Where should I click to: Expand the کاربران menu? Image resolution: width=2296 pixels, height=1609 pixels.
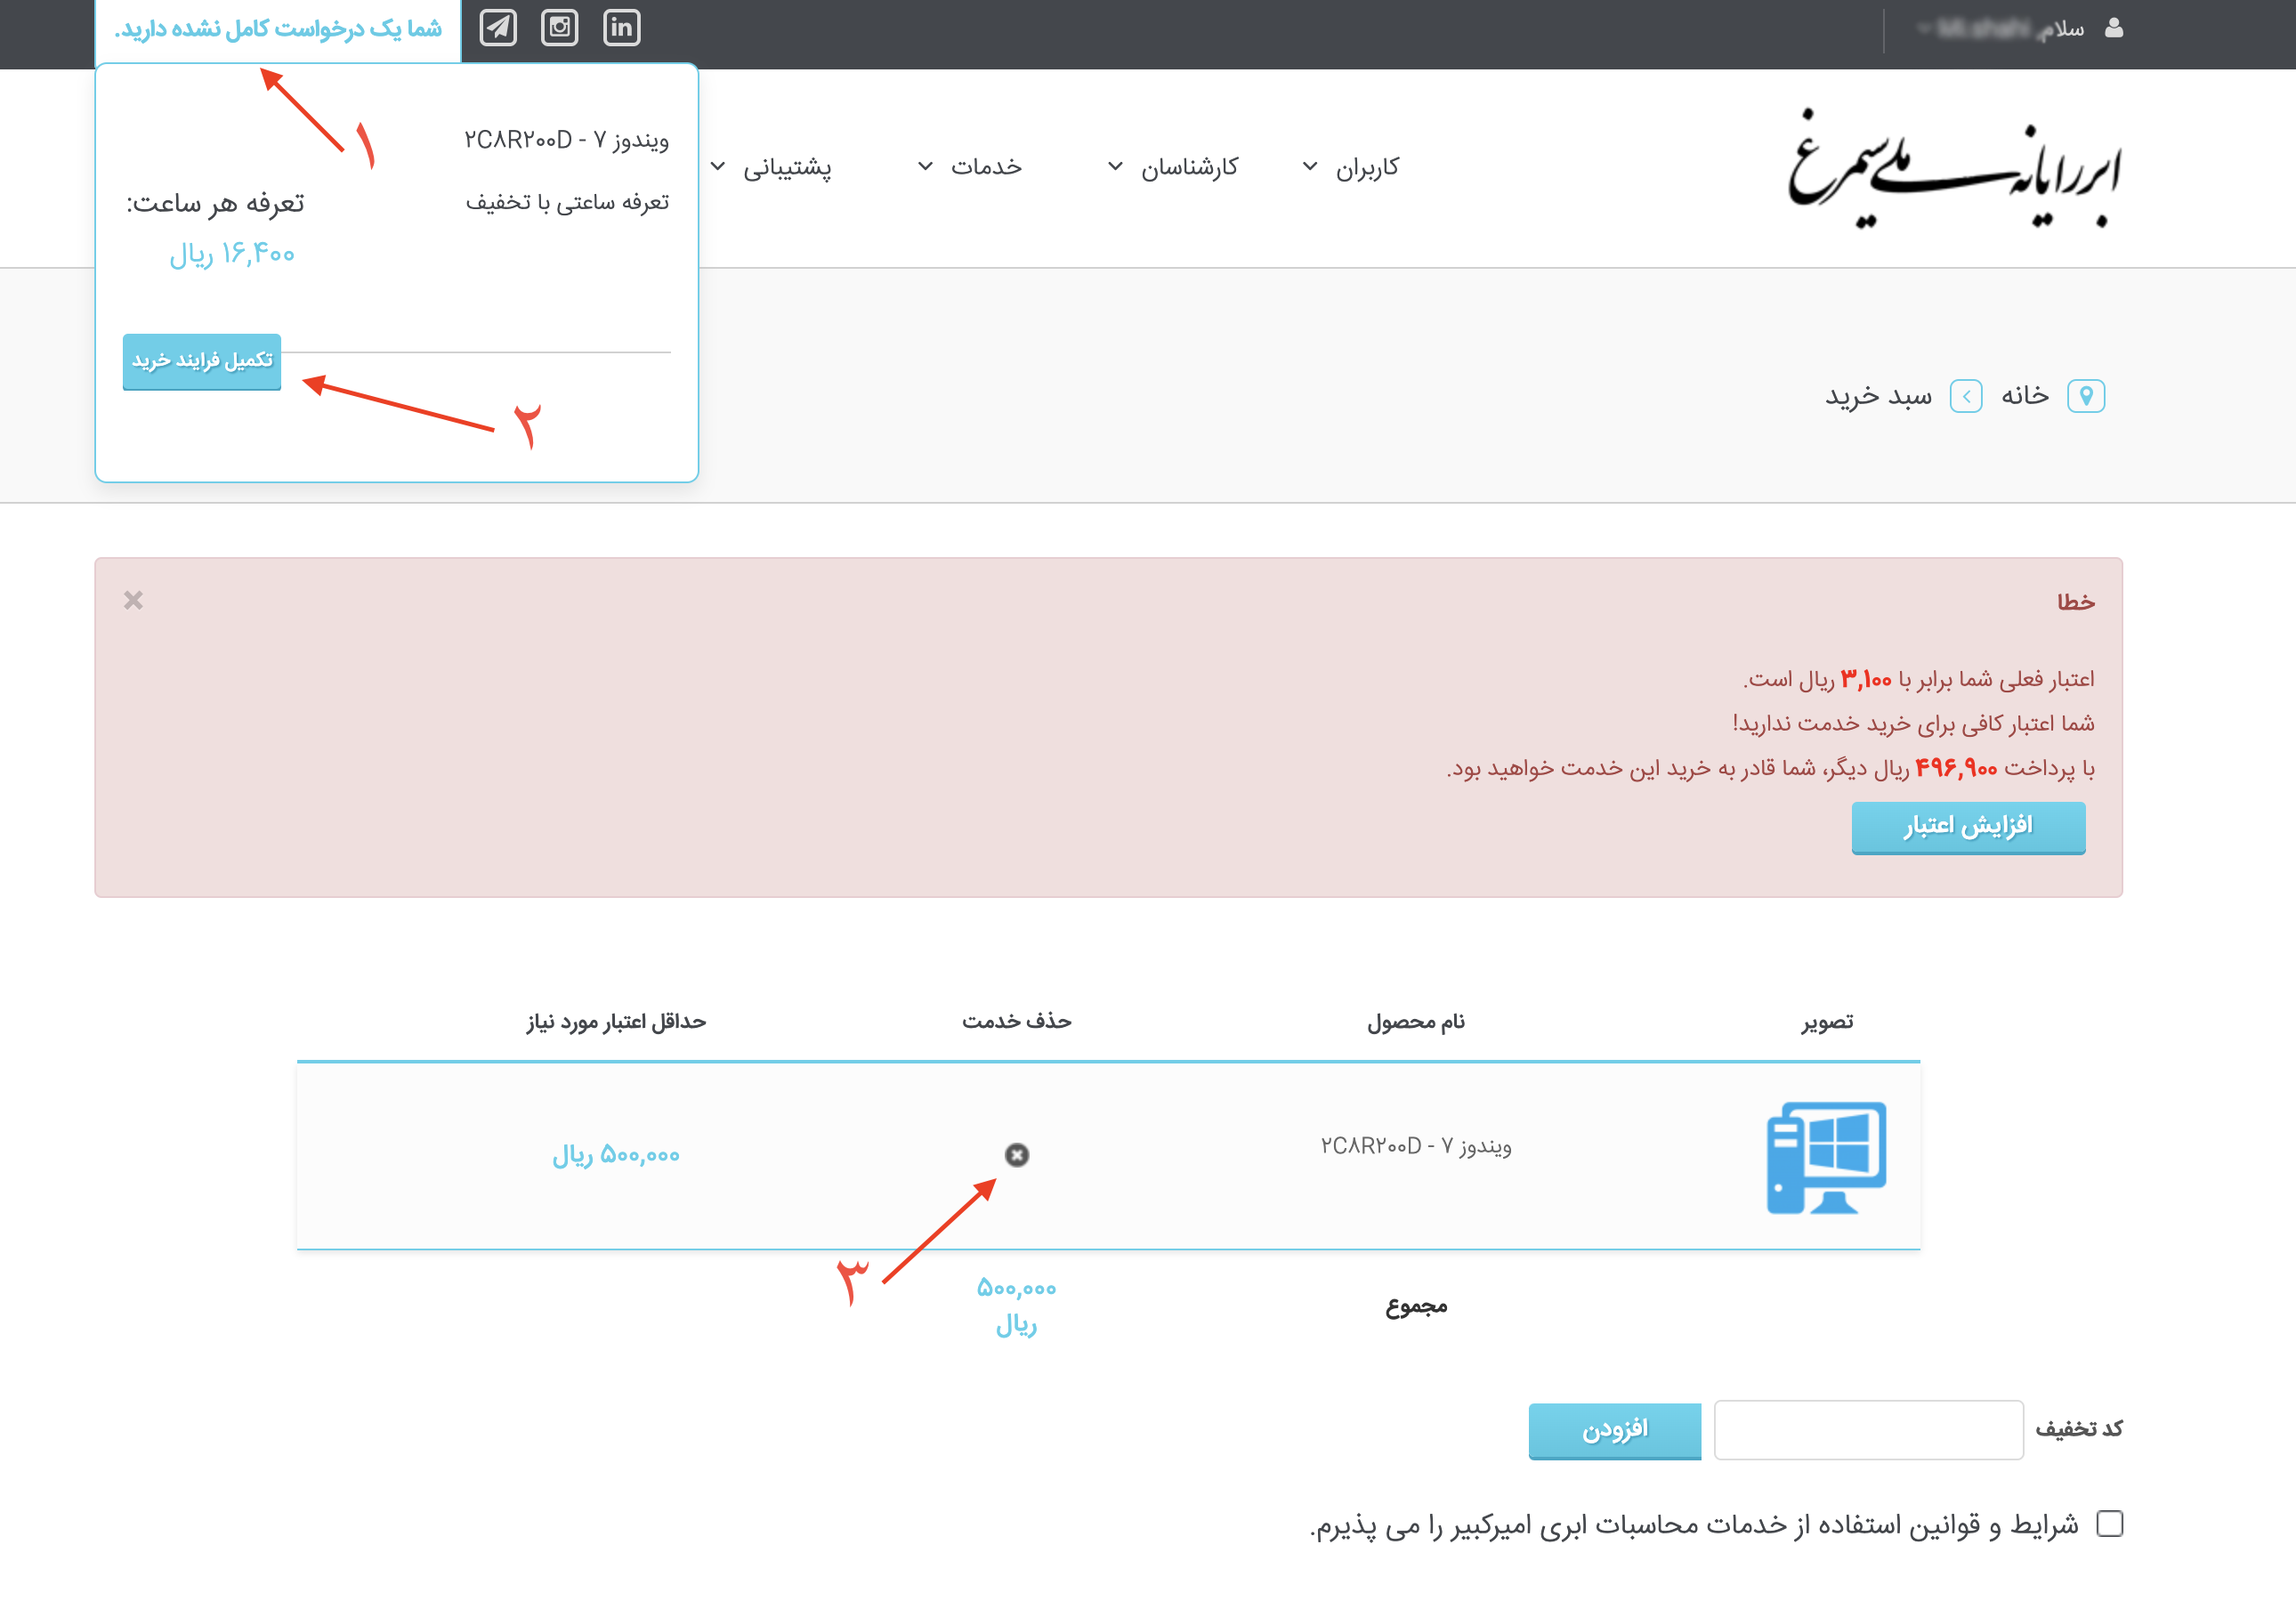[1351, 167]
